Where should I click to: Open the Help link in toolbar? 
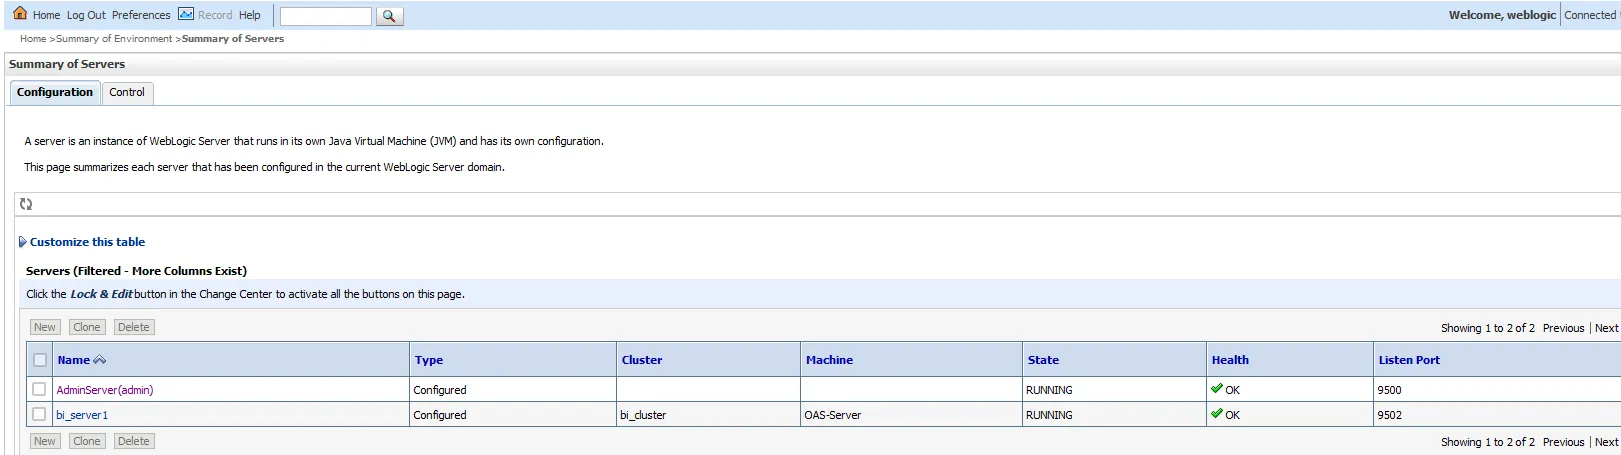tap(250, 15)
